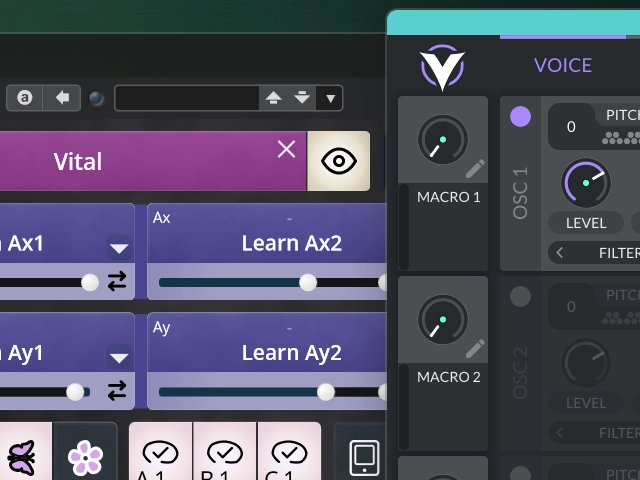Click OSC 2 previous filter arrow

pos(560,433)
